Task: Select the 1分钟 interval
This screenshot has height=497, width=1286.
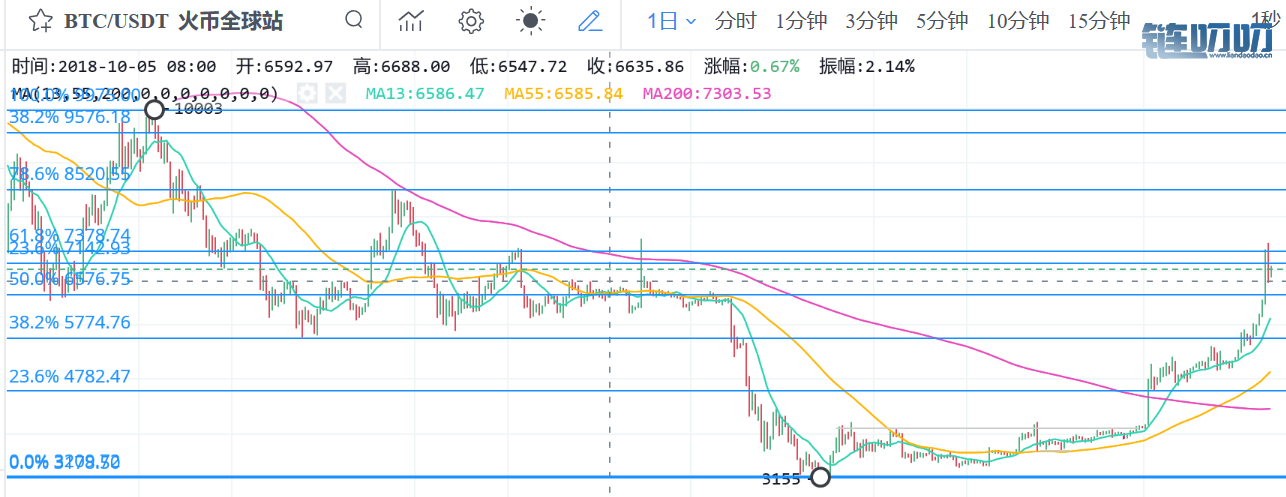Action: [x=800, y=21]
